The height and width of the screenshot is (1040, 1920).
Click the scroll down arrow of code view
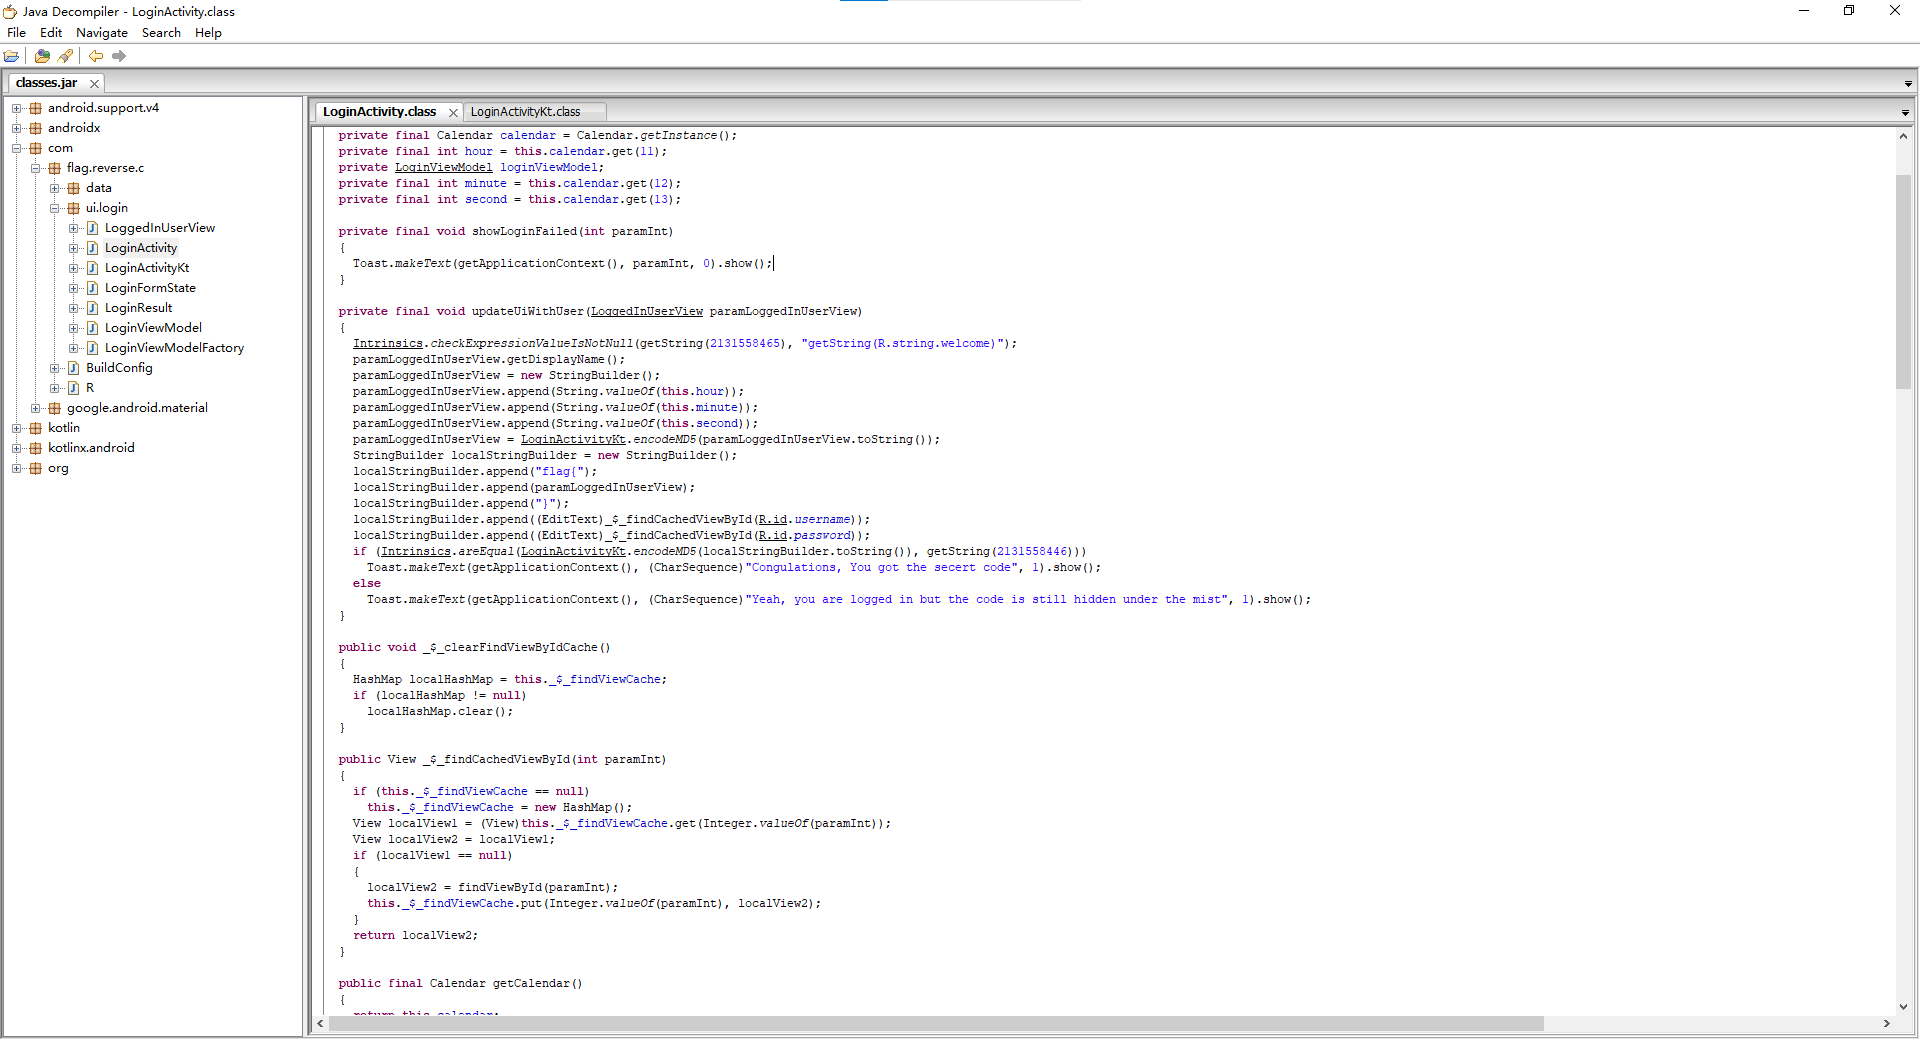coord(1903,1007)
